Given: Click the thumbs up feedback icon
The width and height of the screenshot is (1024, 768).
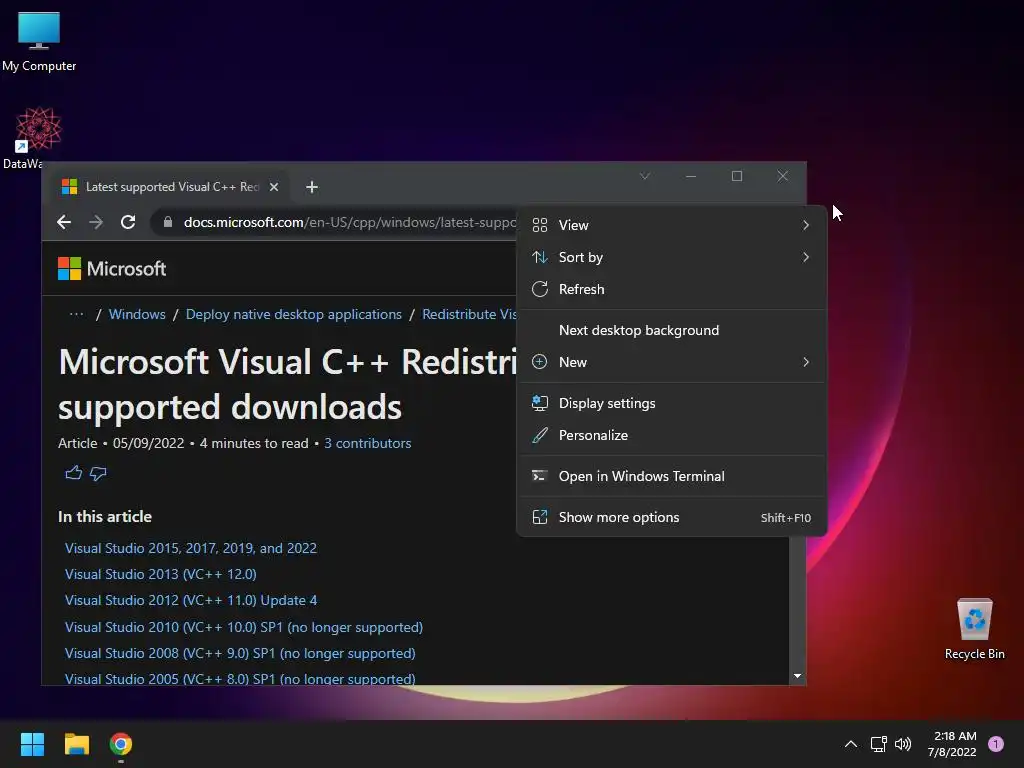Looking at the screenshot, I should click(x=74, y=473).
